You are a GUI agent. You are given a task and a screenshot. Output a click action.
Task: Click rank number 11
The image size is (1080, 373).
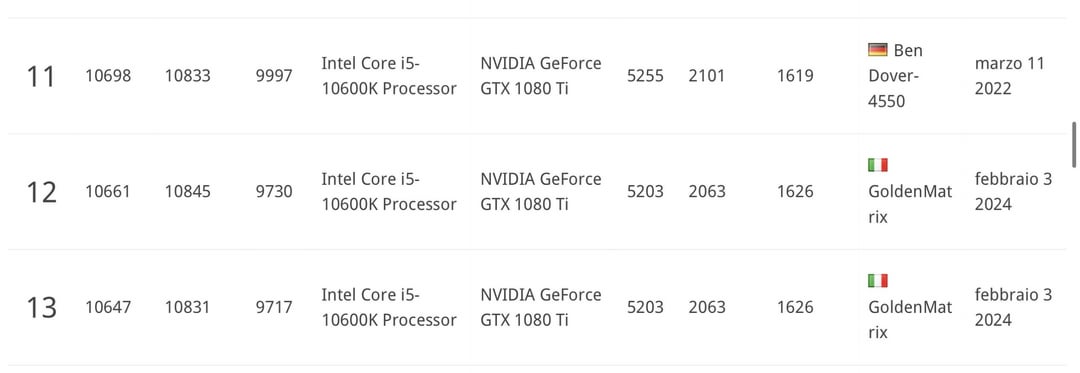(x=41, y=76)
